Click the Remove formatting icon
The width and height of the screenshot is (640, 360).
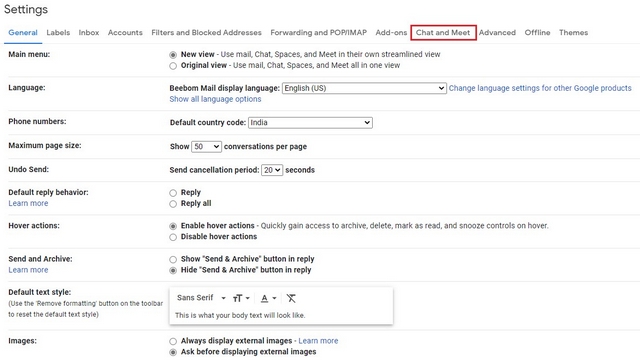click(291, 298)
